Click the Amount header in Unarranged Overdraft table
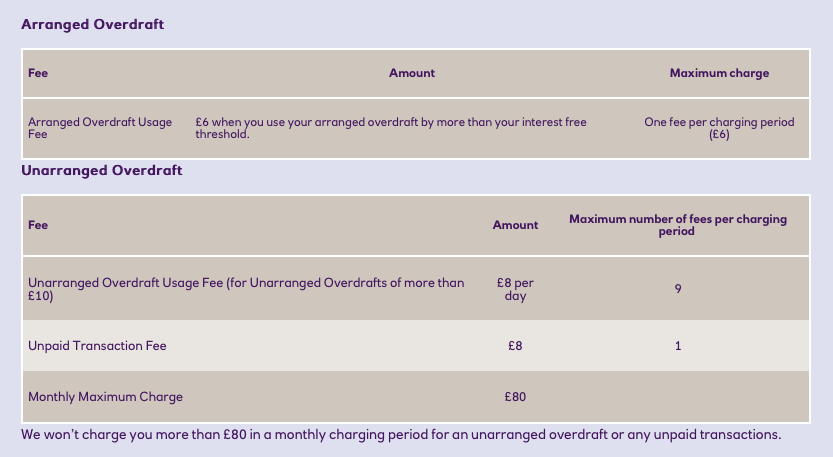Screen dimensions: 833x457 point(515,225)
